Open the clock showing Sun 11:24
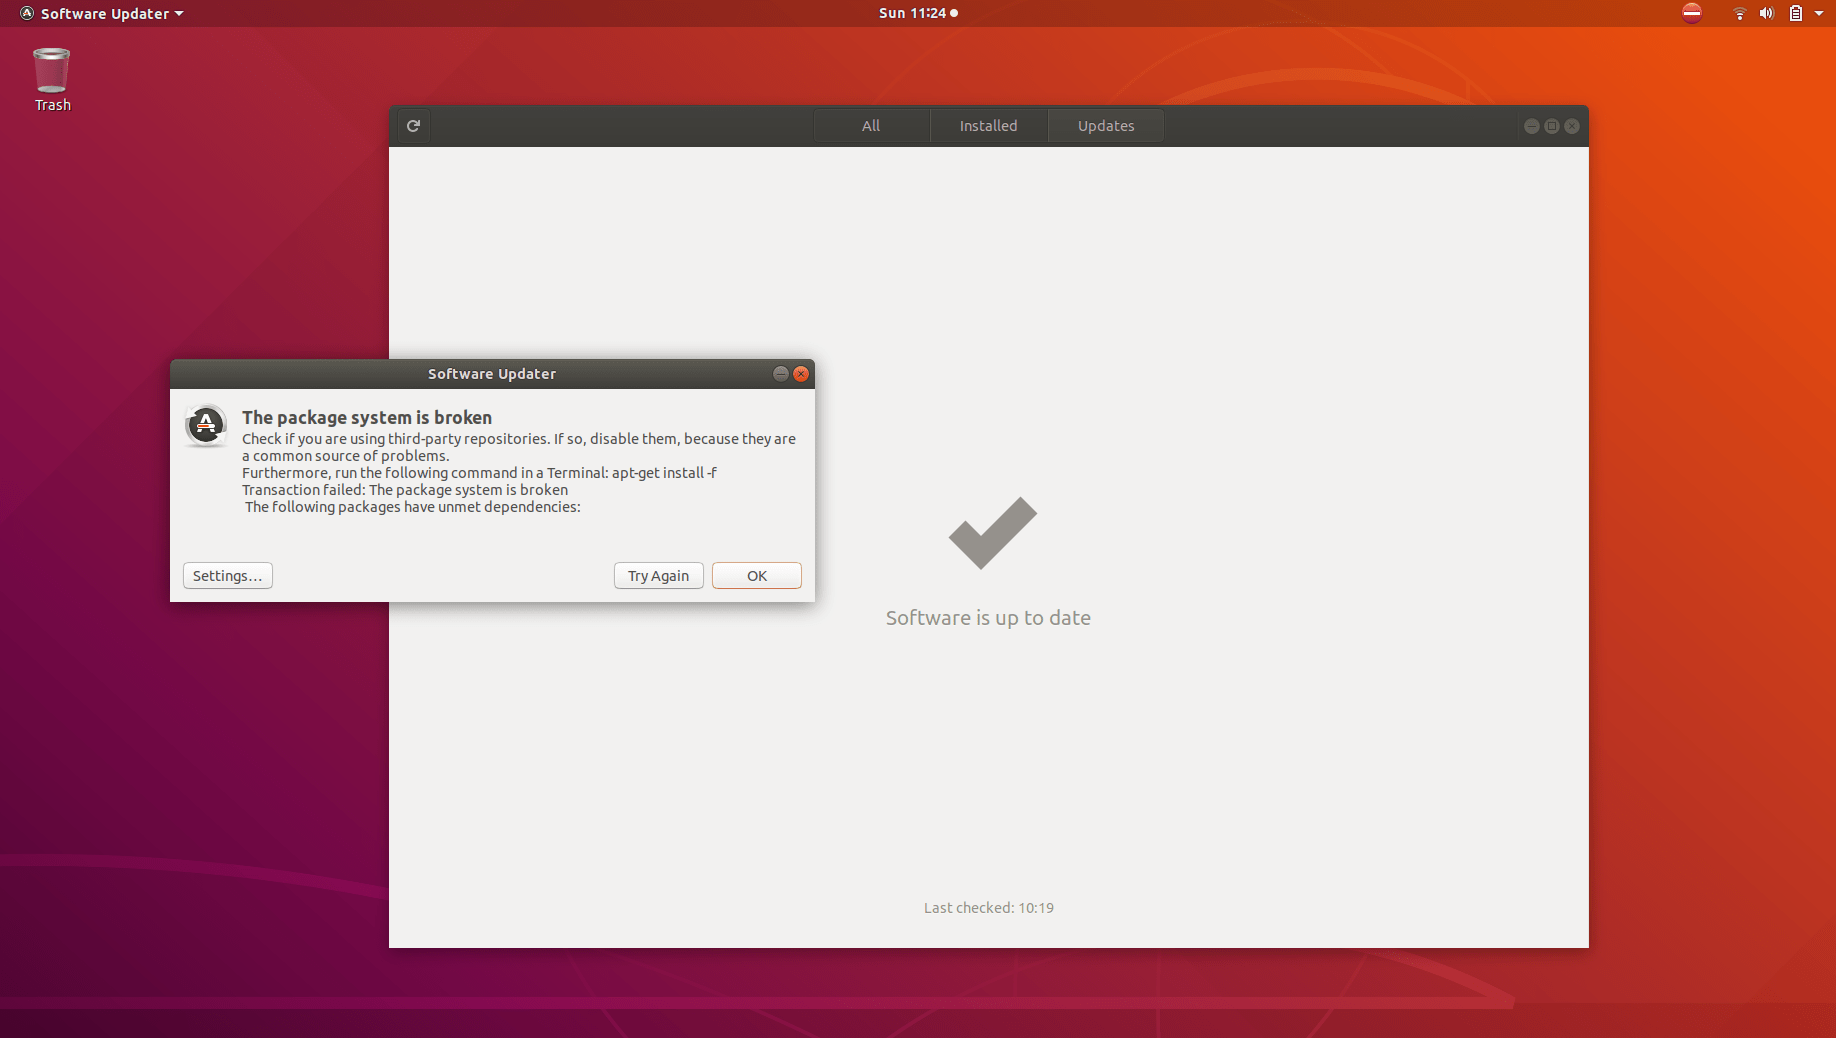The image size is (1836, 1038). (918, 13)
